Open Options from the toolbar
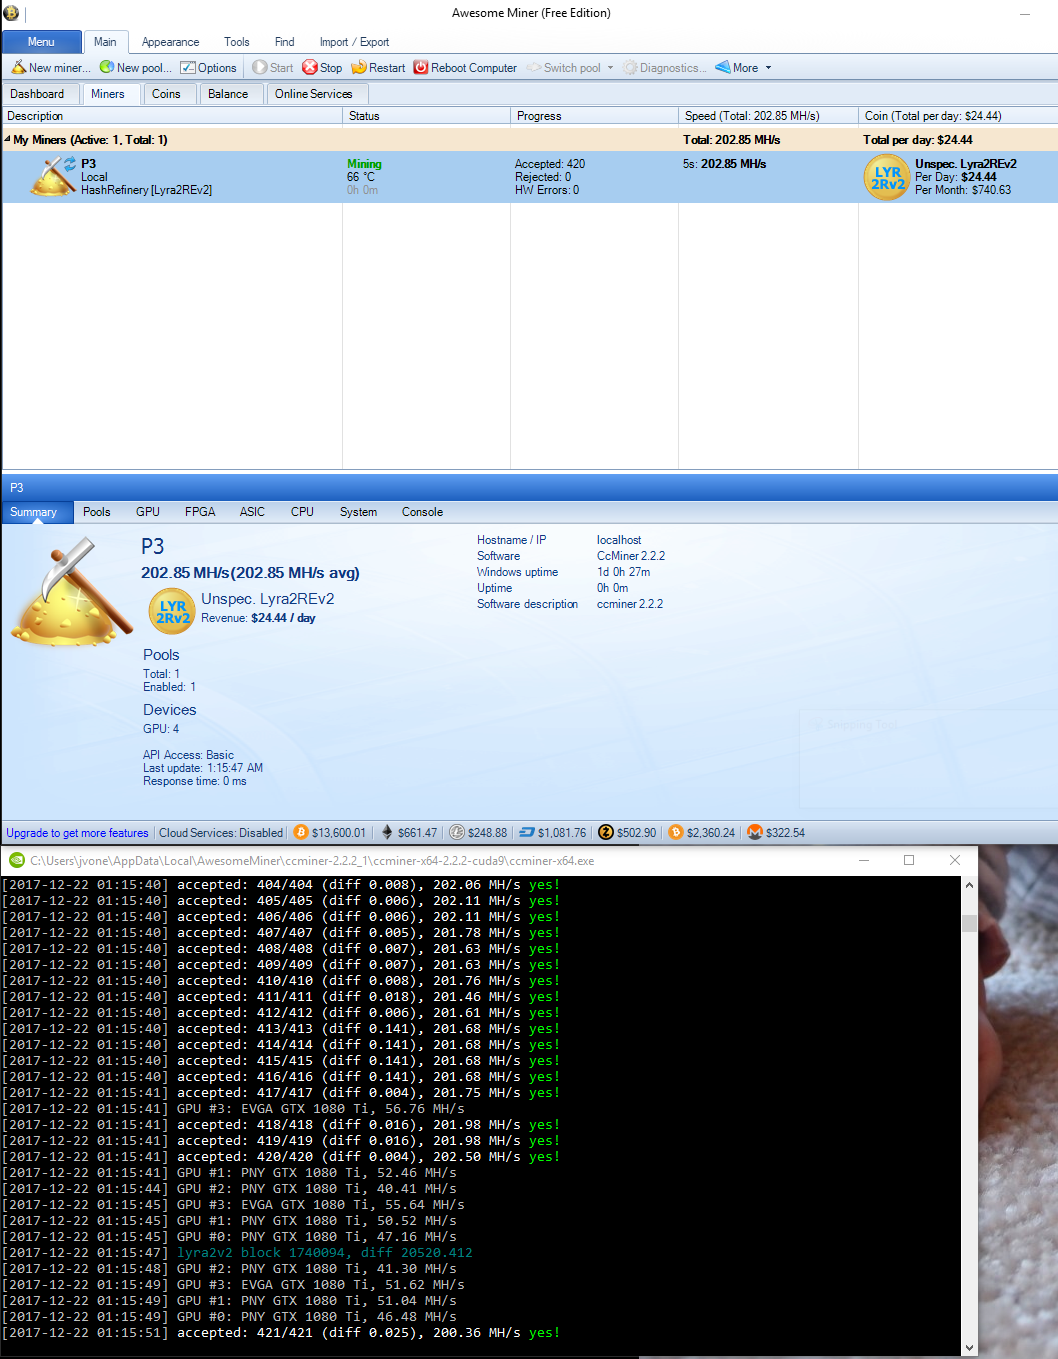This screenshot has height=1359, width=1058. point(208,68)
